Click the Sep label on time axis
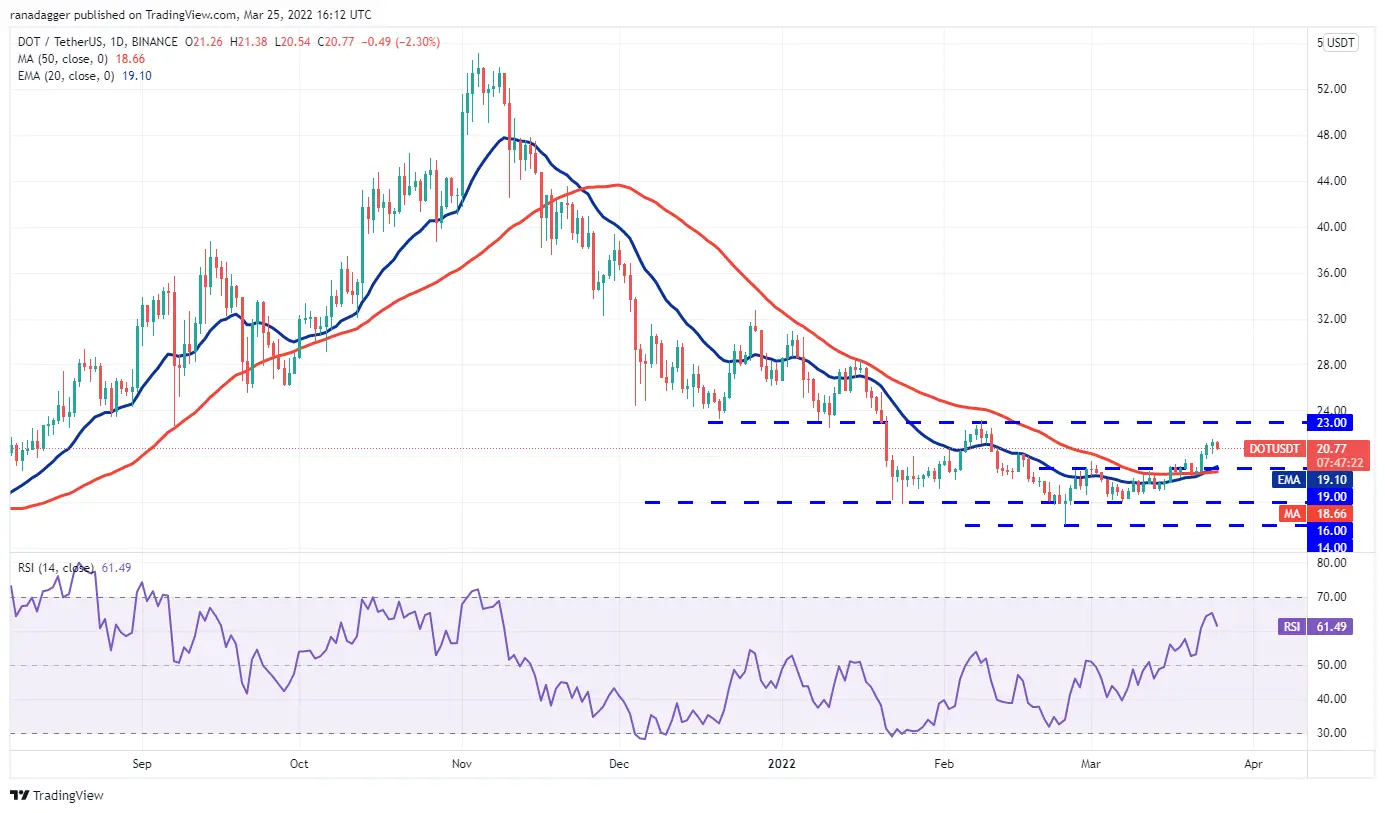 [x=141, y=763]
